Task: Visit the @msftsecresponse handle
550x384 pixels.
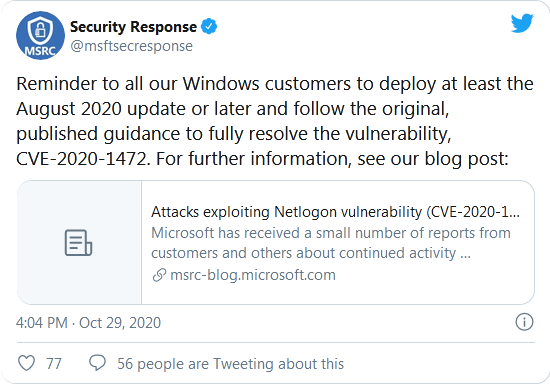Action: click(x=132, y=46)
